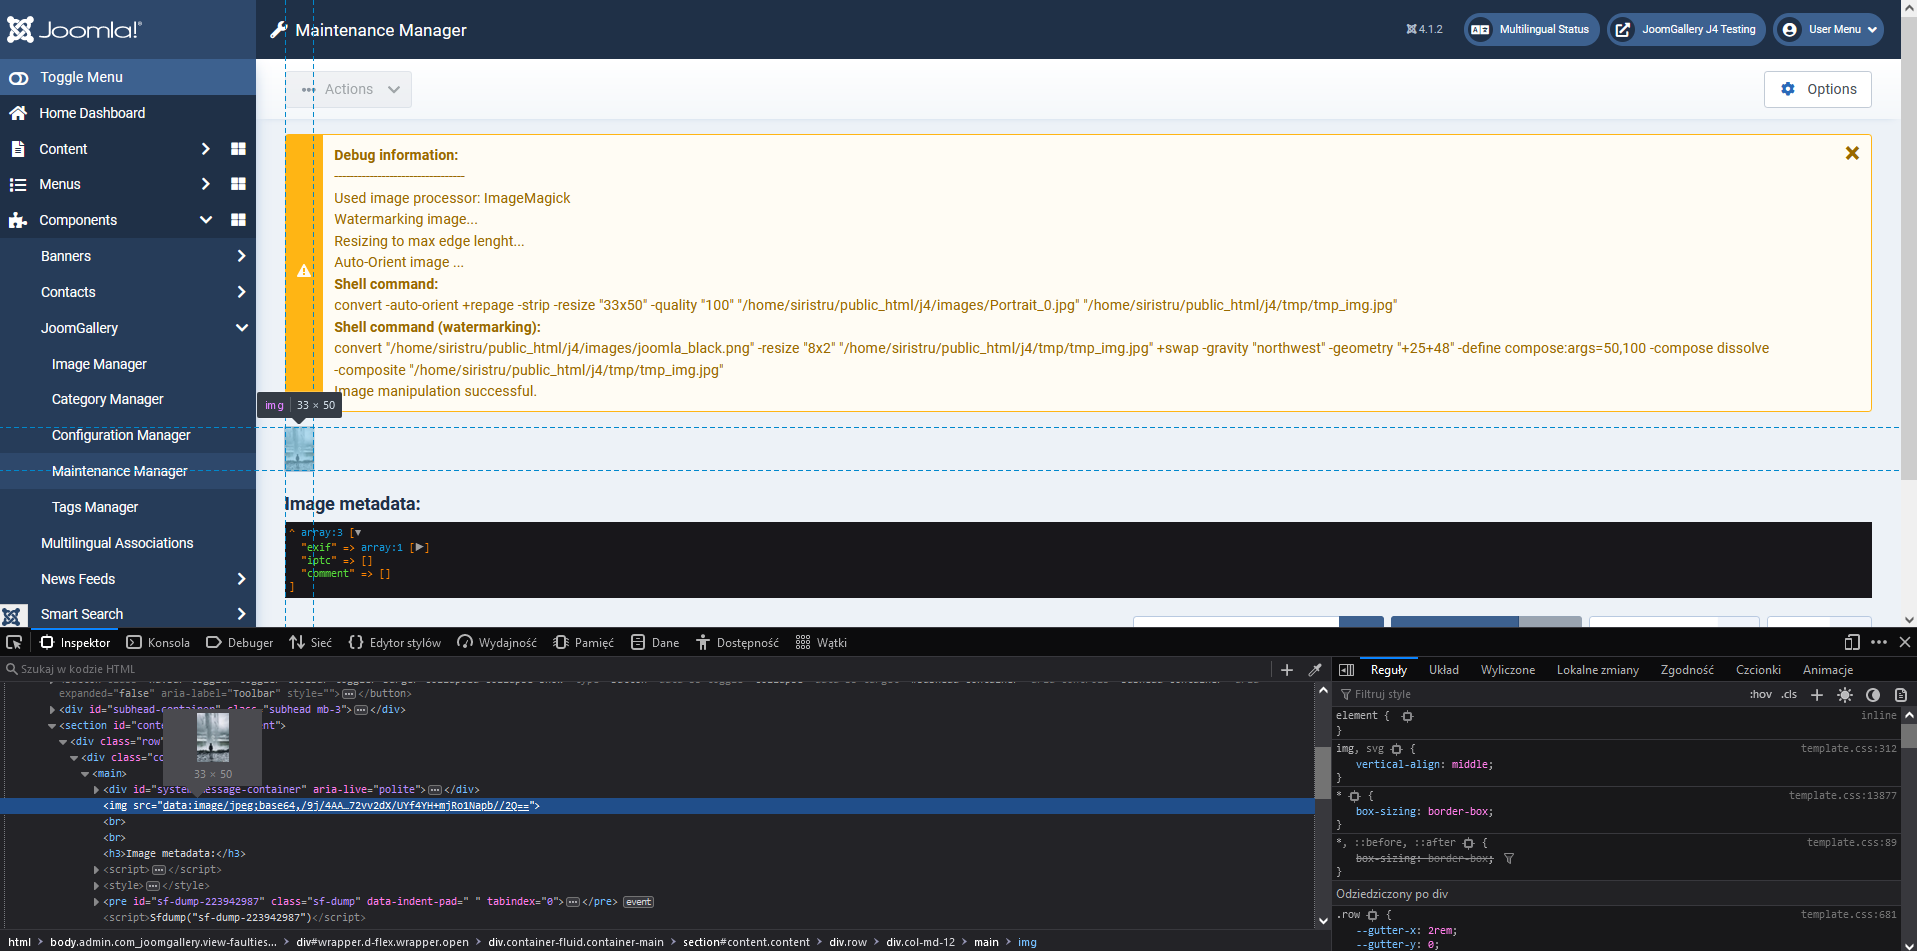1917x951 pixels.
Task: Open the Content dashboard grid icon
Action: tap(238, 149)
